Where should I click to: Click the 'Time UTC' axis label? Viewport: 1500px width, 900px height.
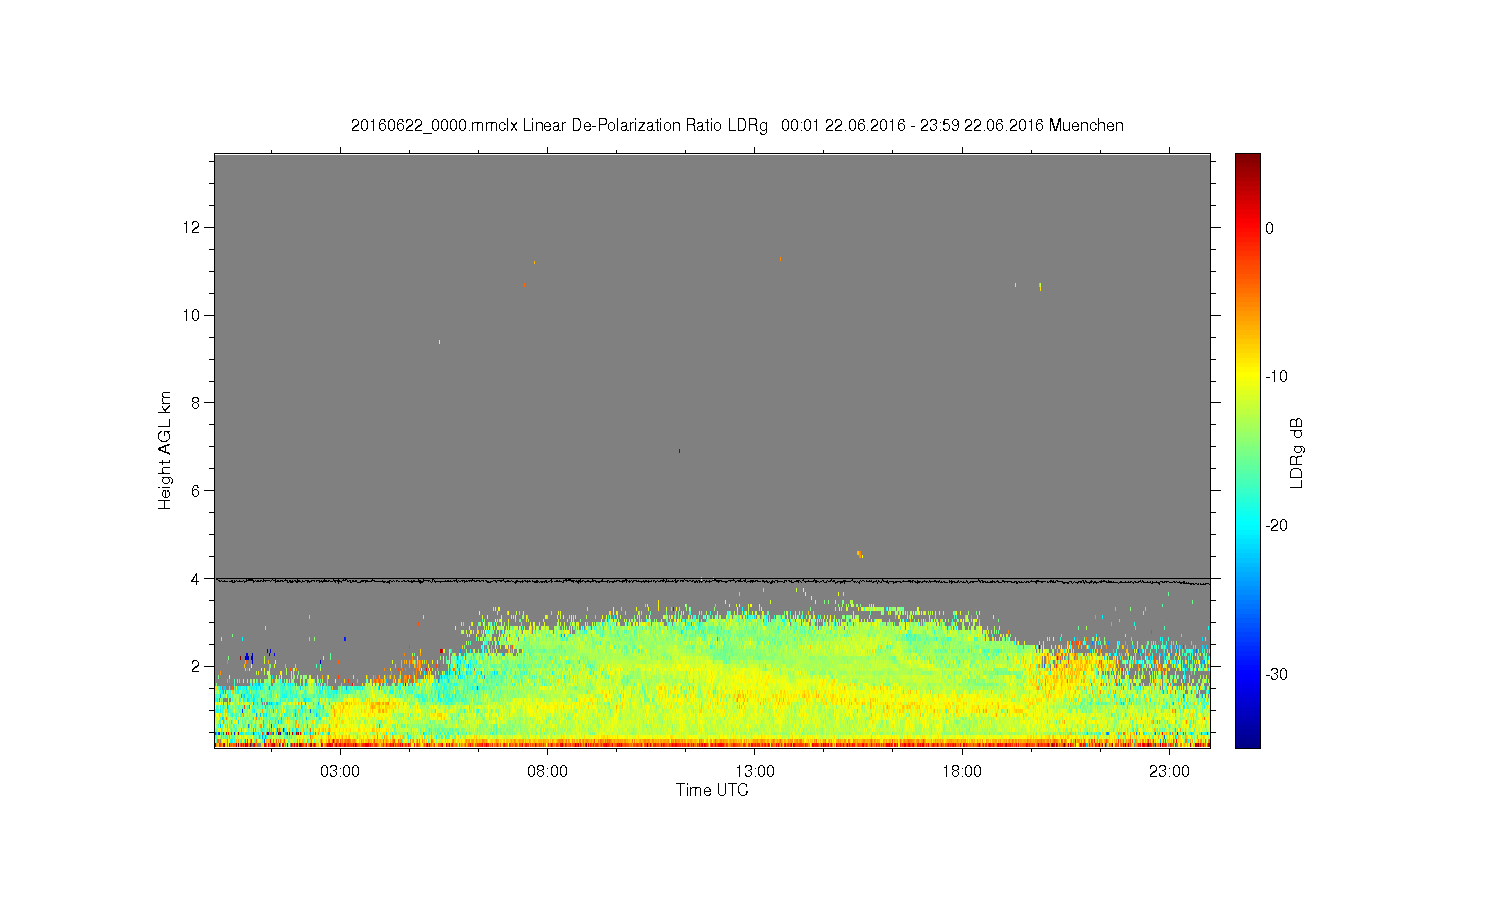click(712, 790)
